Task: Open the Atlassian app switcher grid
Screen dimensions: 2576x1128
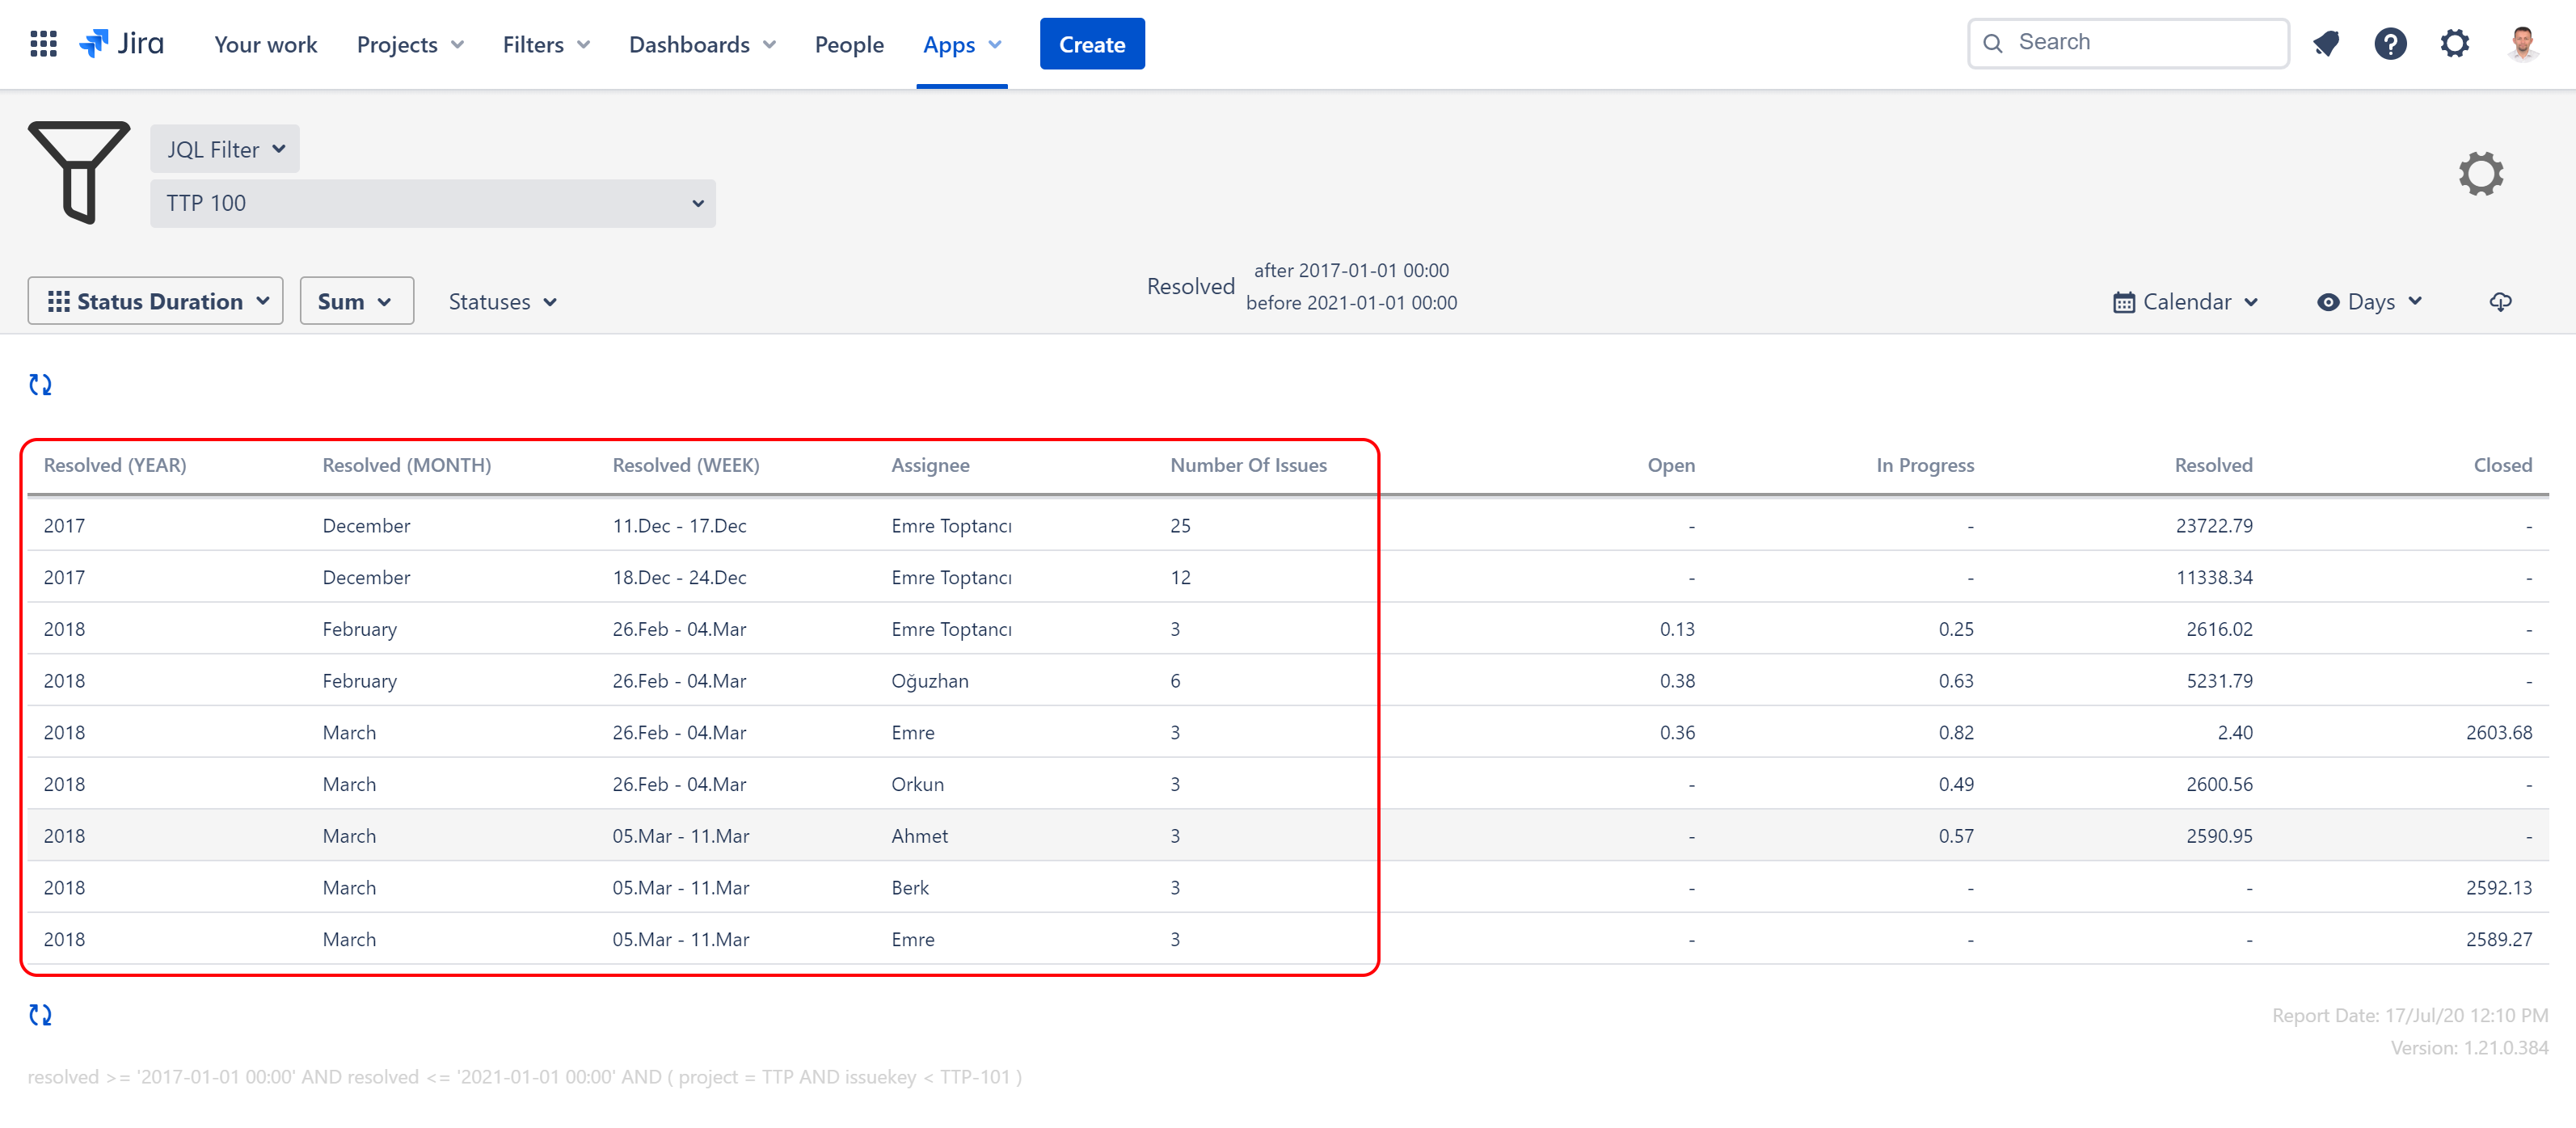Action: (x=42, y=43)
